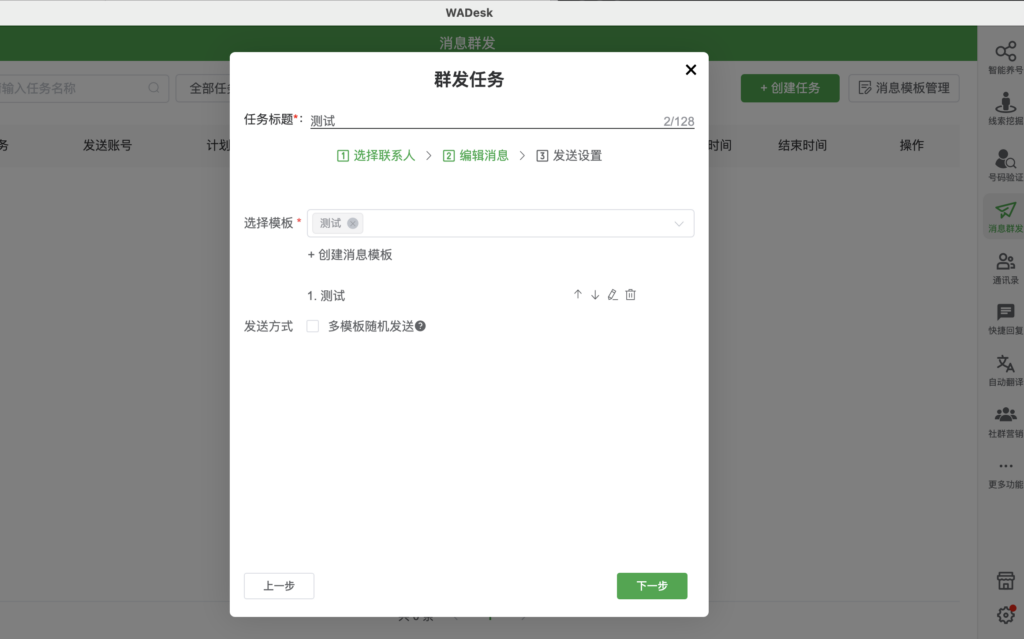Viewport: 1024px width, 639px height.
Task: Expand the 选择模板 dropdown
Action: coord(679,223)
